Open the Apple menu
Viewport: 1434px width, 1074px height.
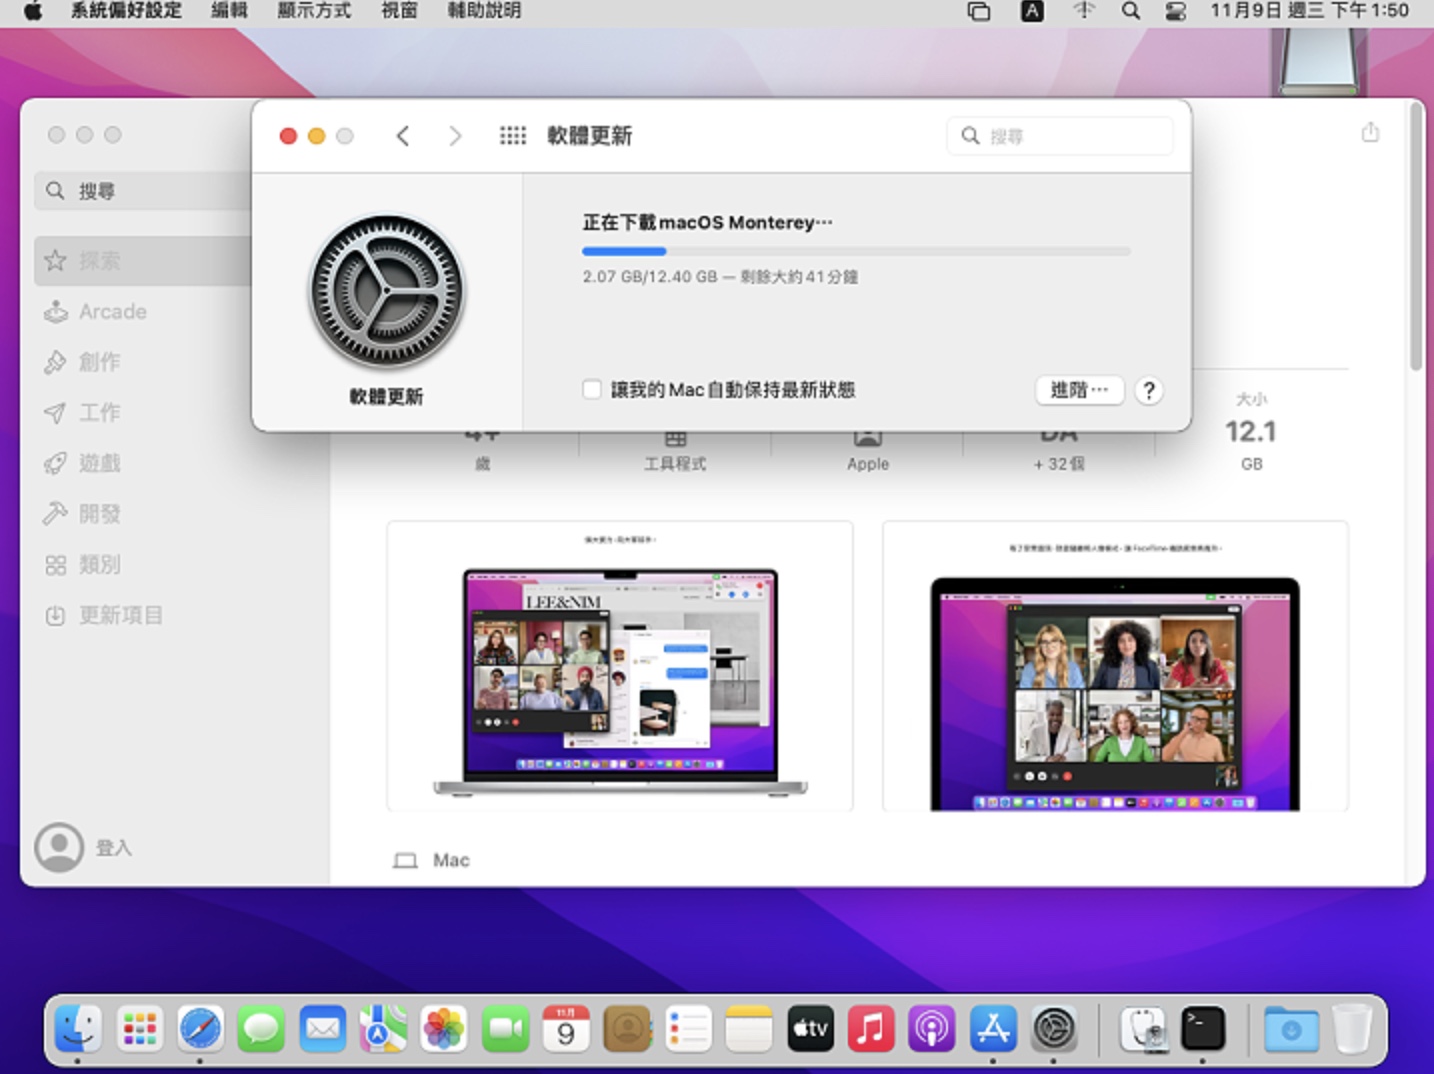[x=33, y=11]
